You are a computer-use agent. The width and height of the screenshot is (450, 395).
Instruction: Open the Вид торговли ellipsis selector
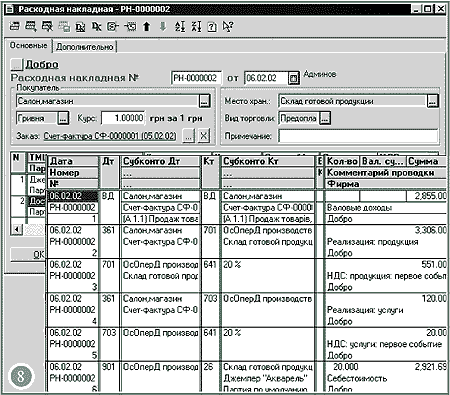click(x=325, y=118)
